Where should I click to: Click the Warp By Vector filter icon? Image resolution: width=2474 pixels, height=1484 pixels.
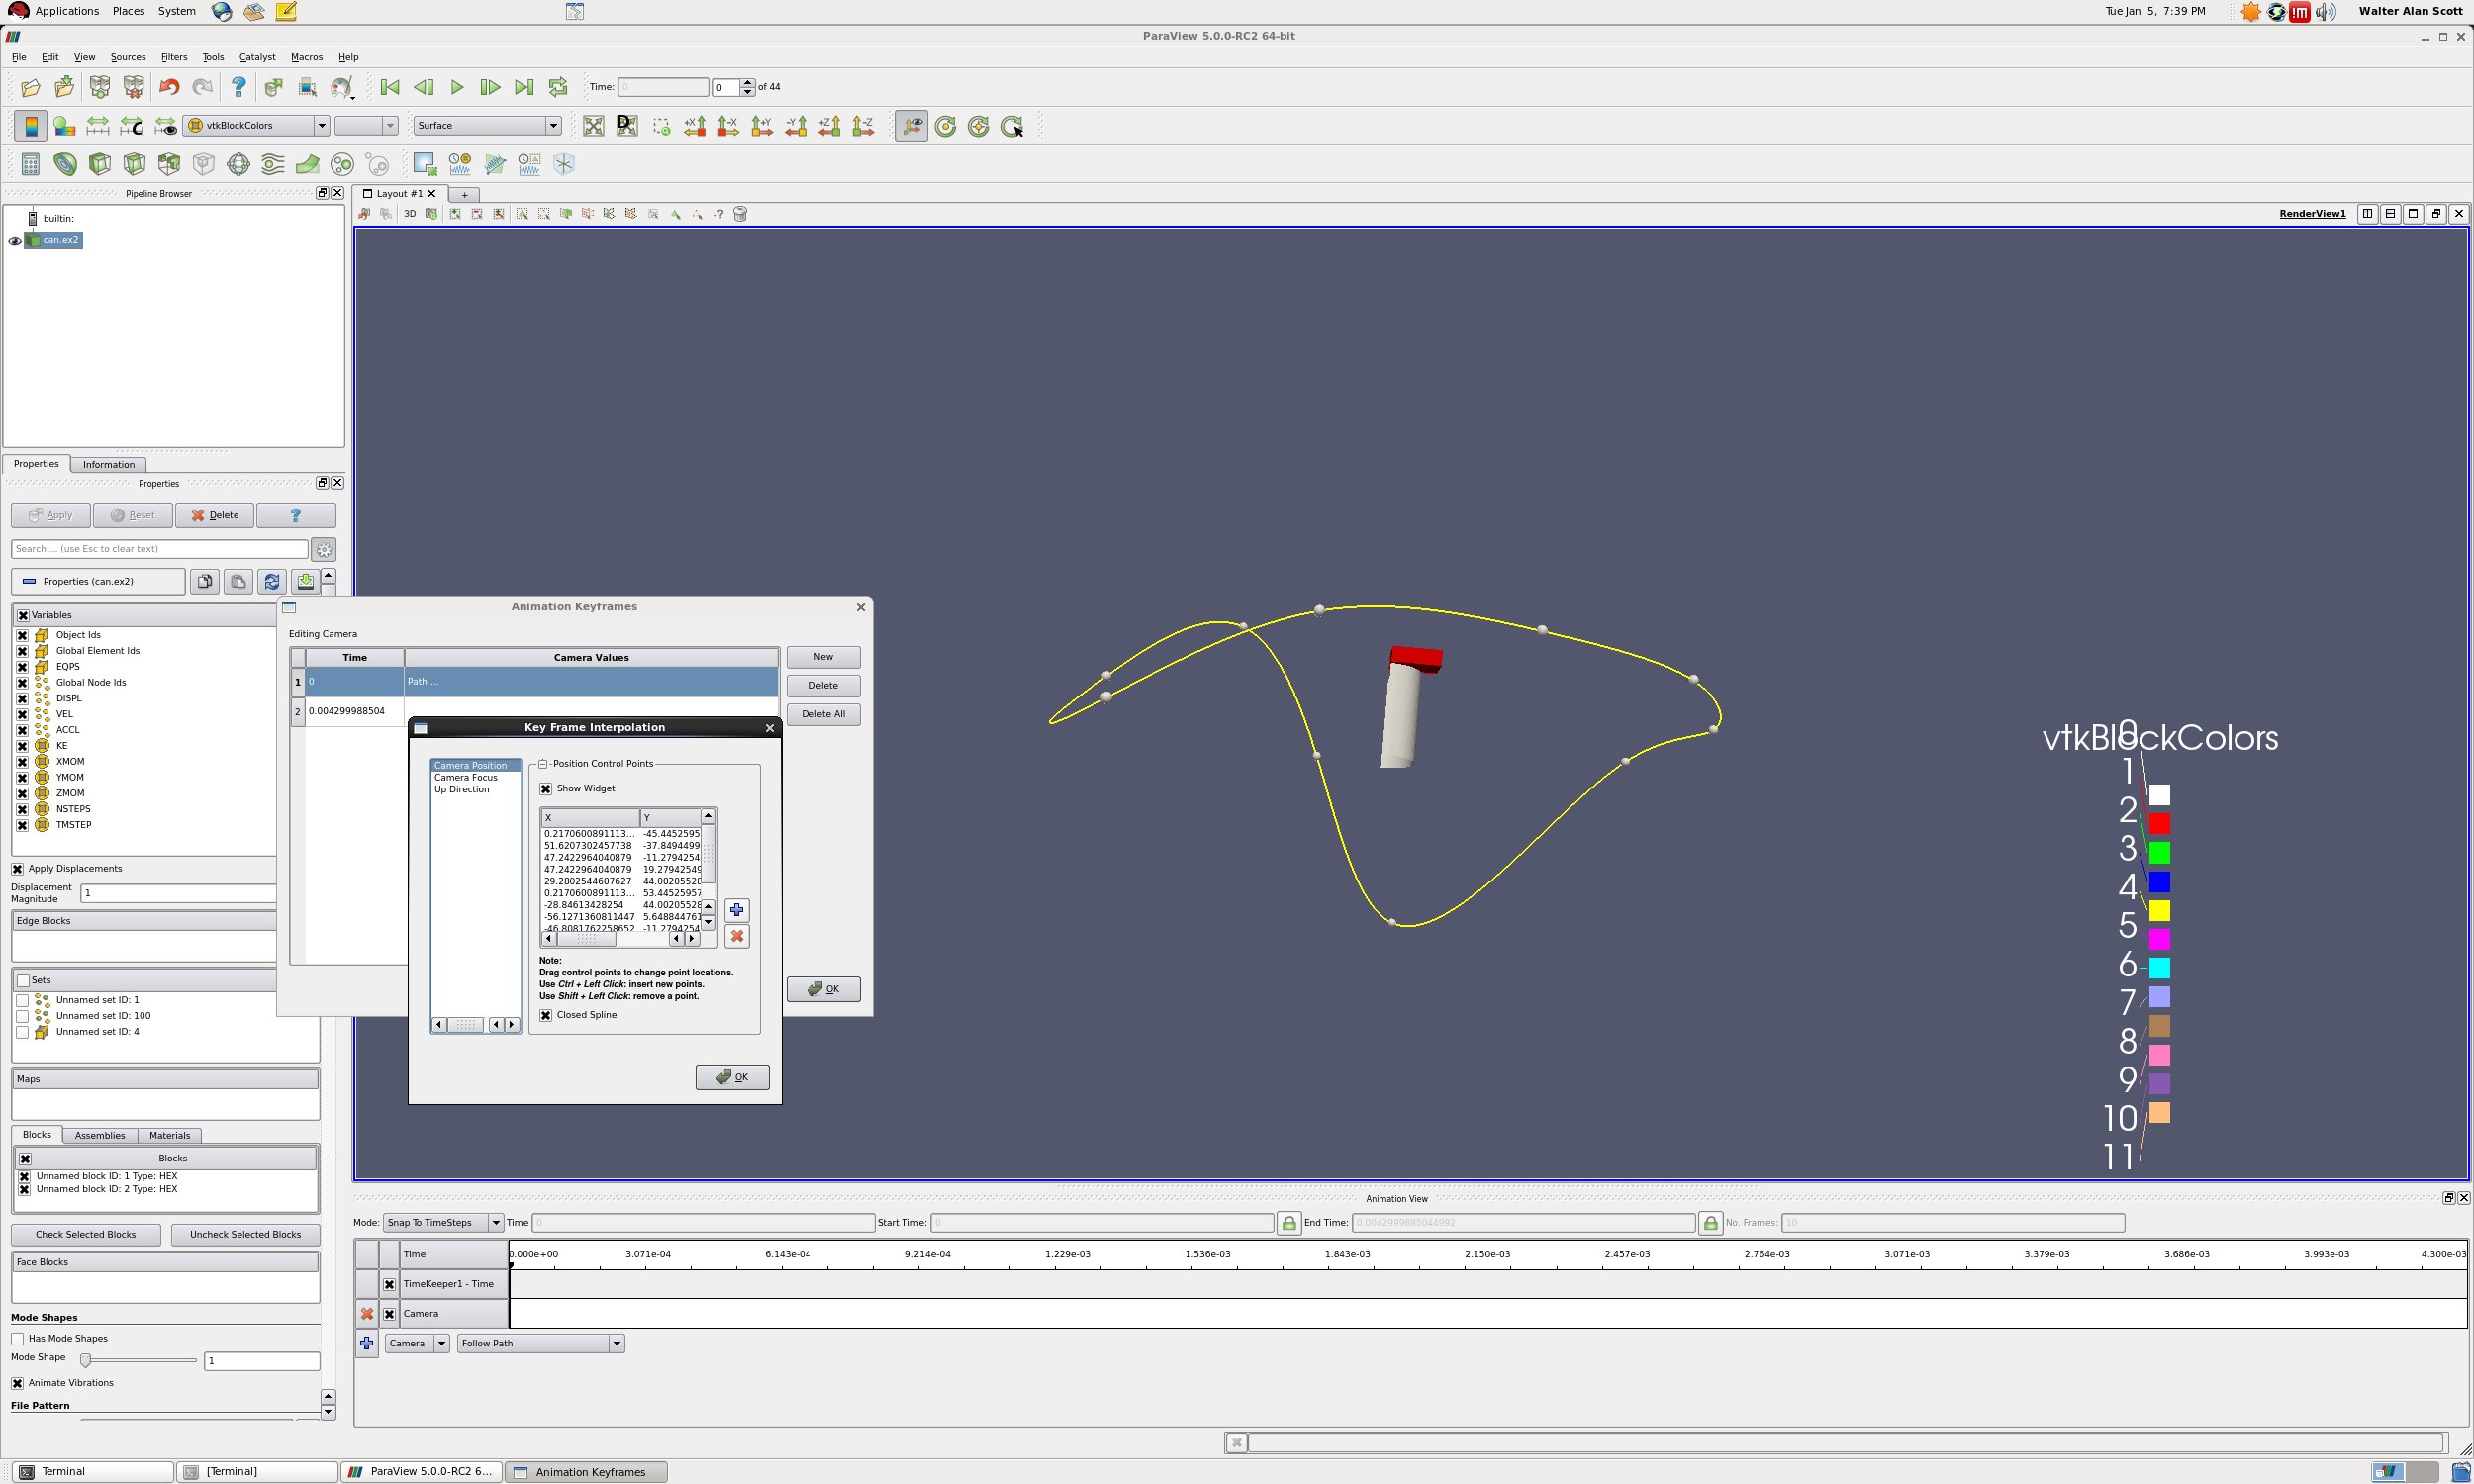click(308, 164)
